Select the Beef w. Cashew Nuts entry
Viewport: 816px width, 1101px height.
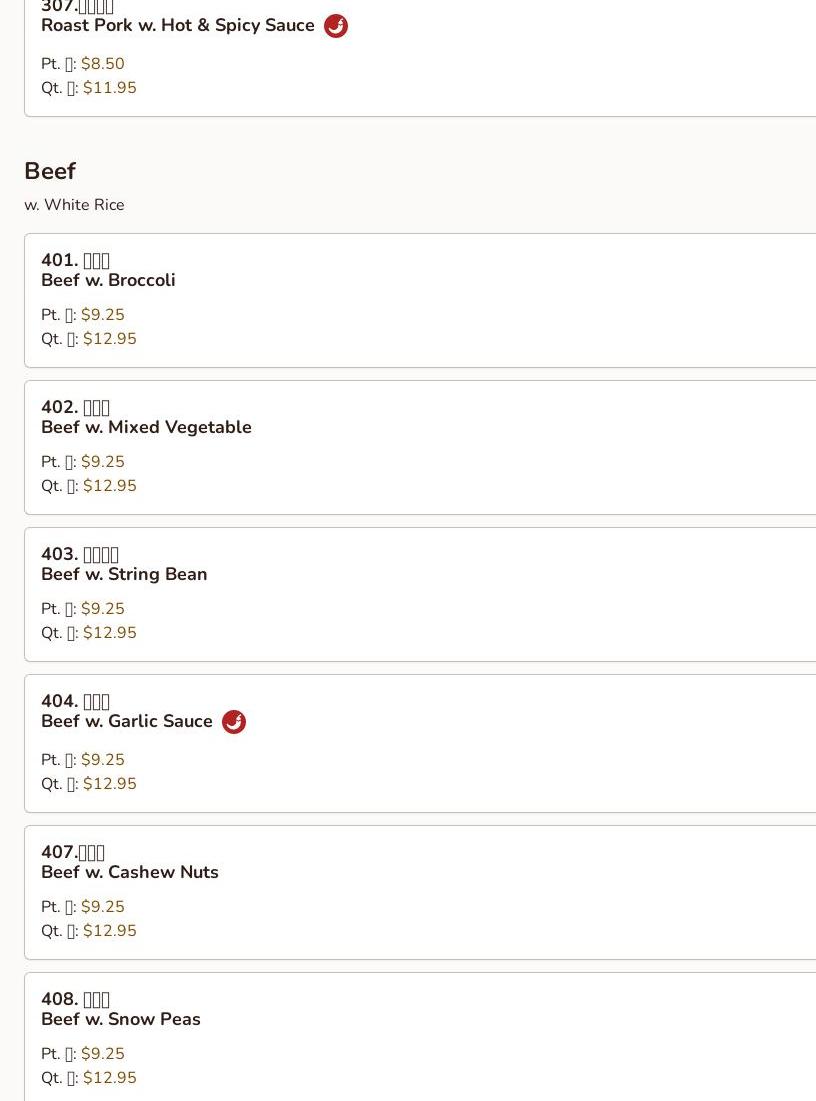[130, 872]
